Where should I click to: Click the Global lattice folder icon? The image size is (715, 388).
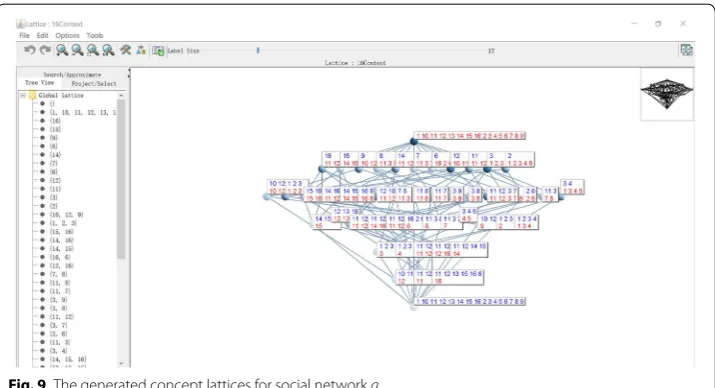point(32,95)
